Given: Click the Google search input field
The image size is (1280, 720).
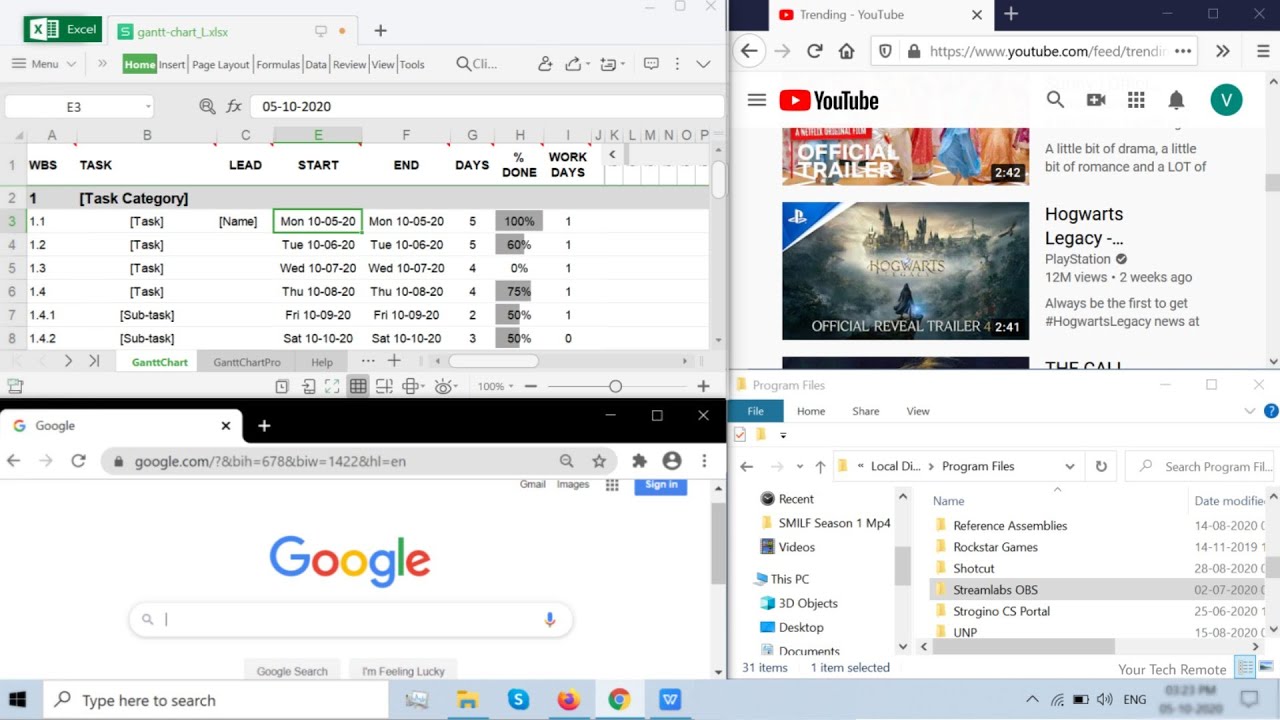Looking at the screenshot, I should coord(350,619).
